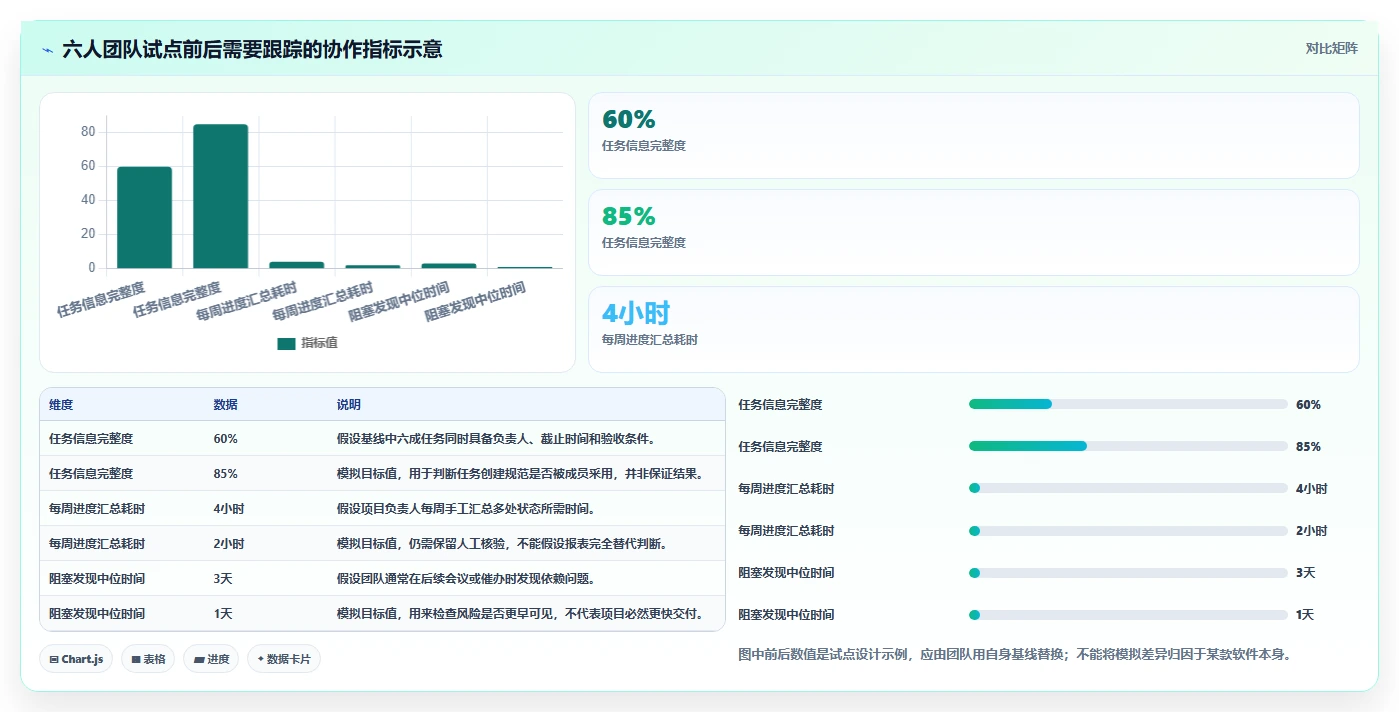
Task: Click the tallest chart bar reaching 85
Action: click(220, 196)
